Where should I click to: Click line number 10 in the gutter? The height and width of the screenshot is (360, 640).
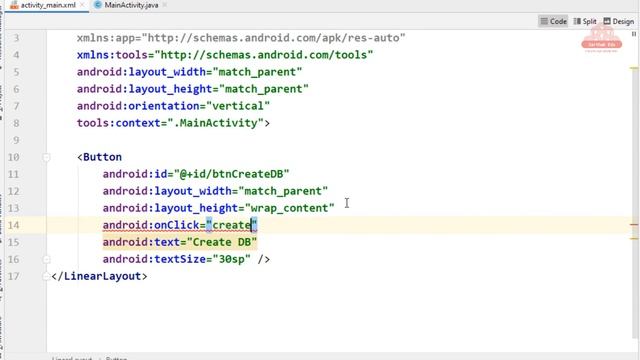(13, 157)
